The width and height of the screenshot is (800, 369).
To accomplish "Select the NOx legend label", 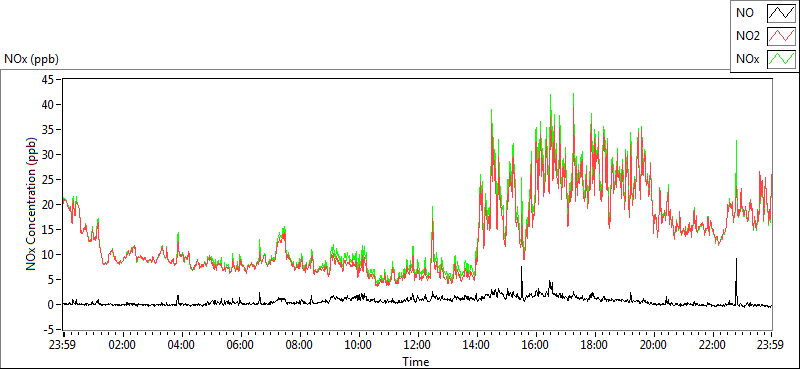I will coord(747,59).
